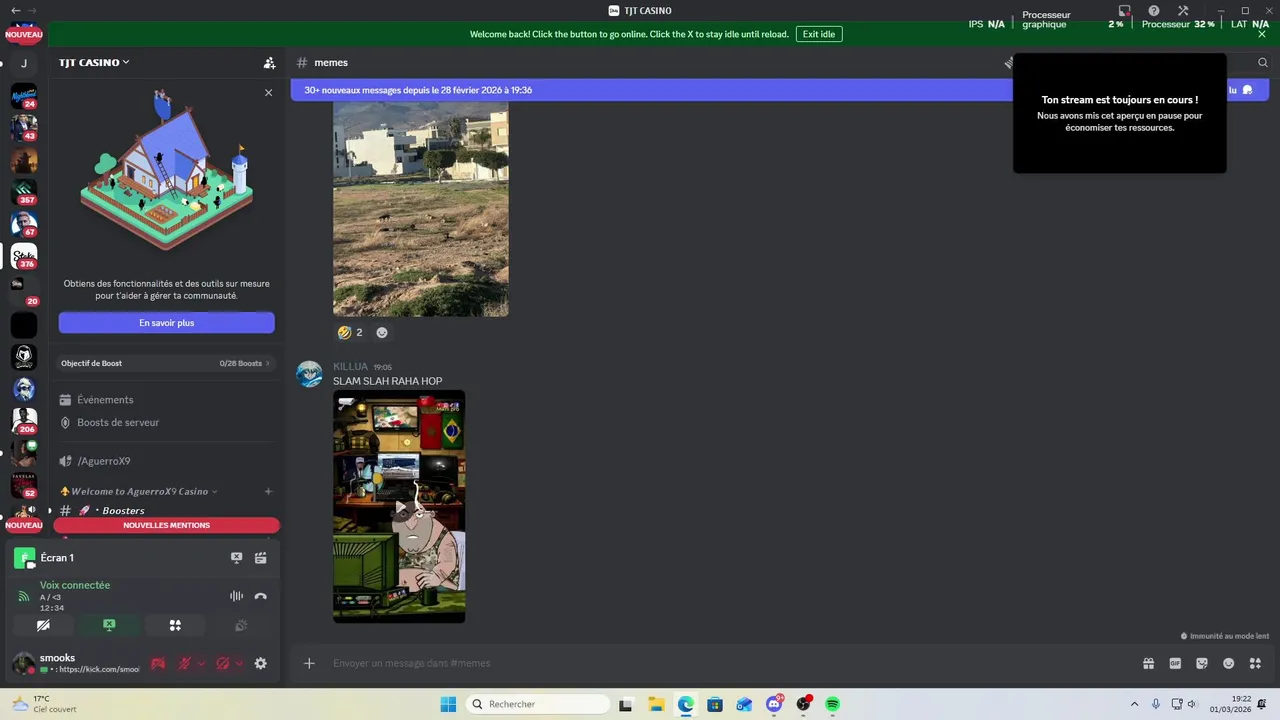
Task: Open TJT CASINO server dropdown menu
Action: point(94,62)
